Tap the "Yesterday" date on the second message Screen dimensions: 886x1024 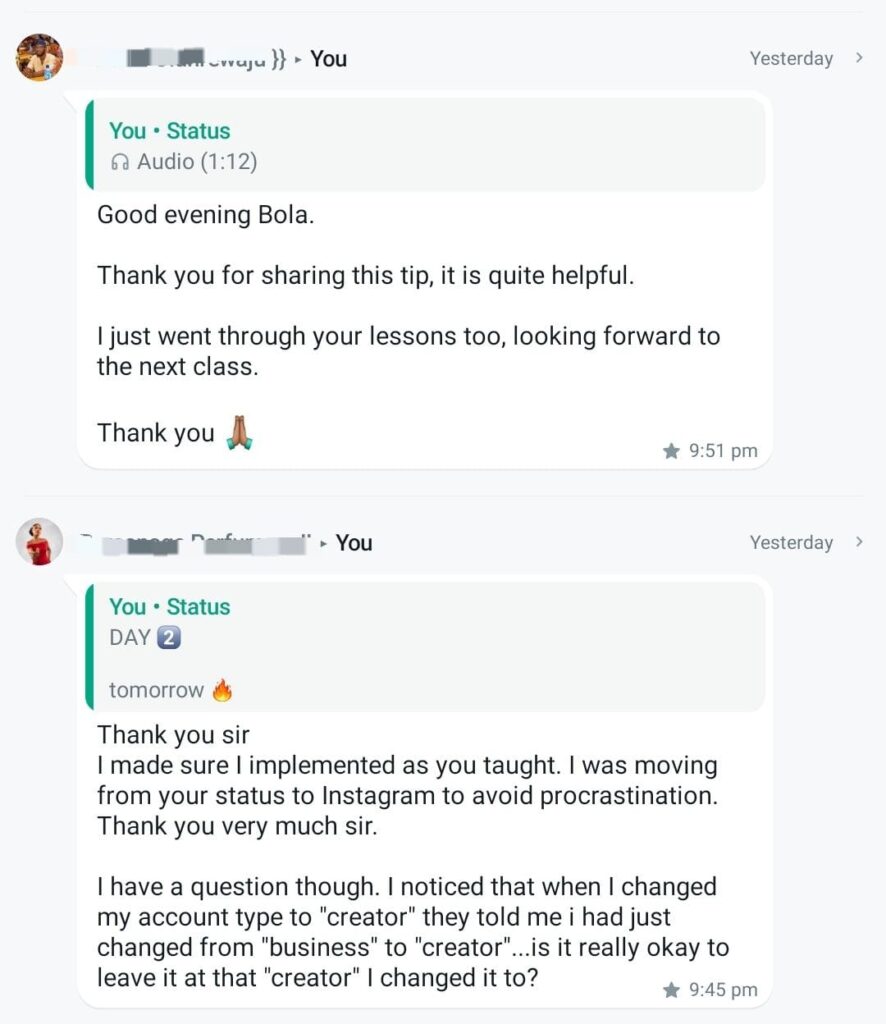791,542
